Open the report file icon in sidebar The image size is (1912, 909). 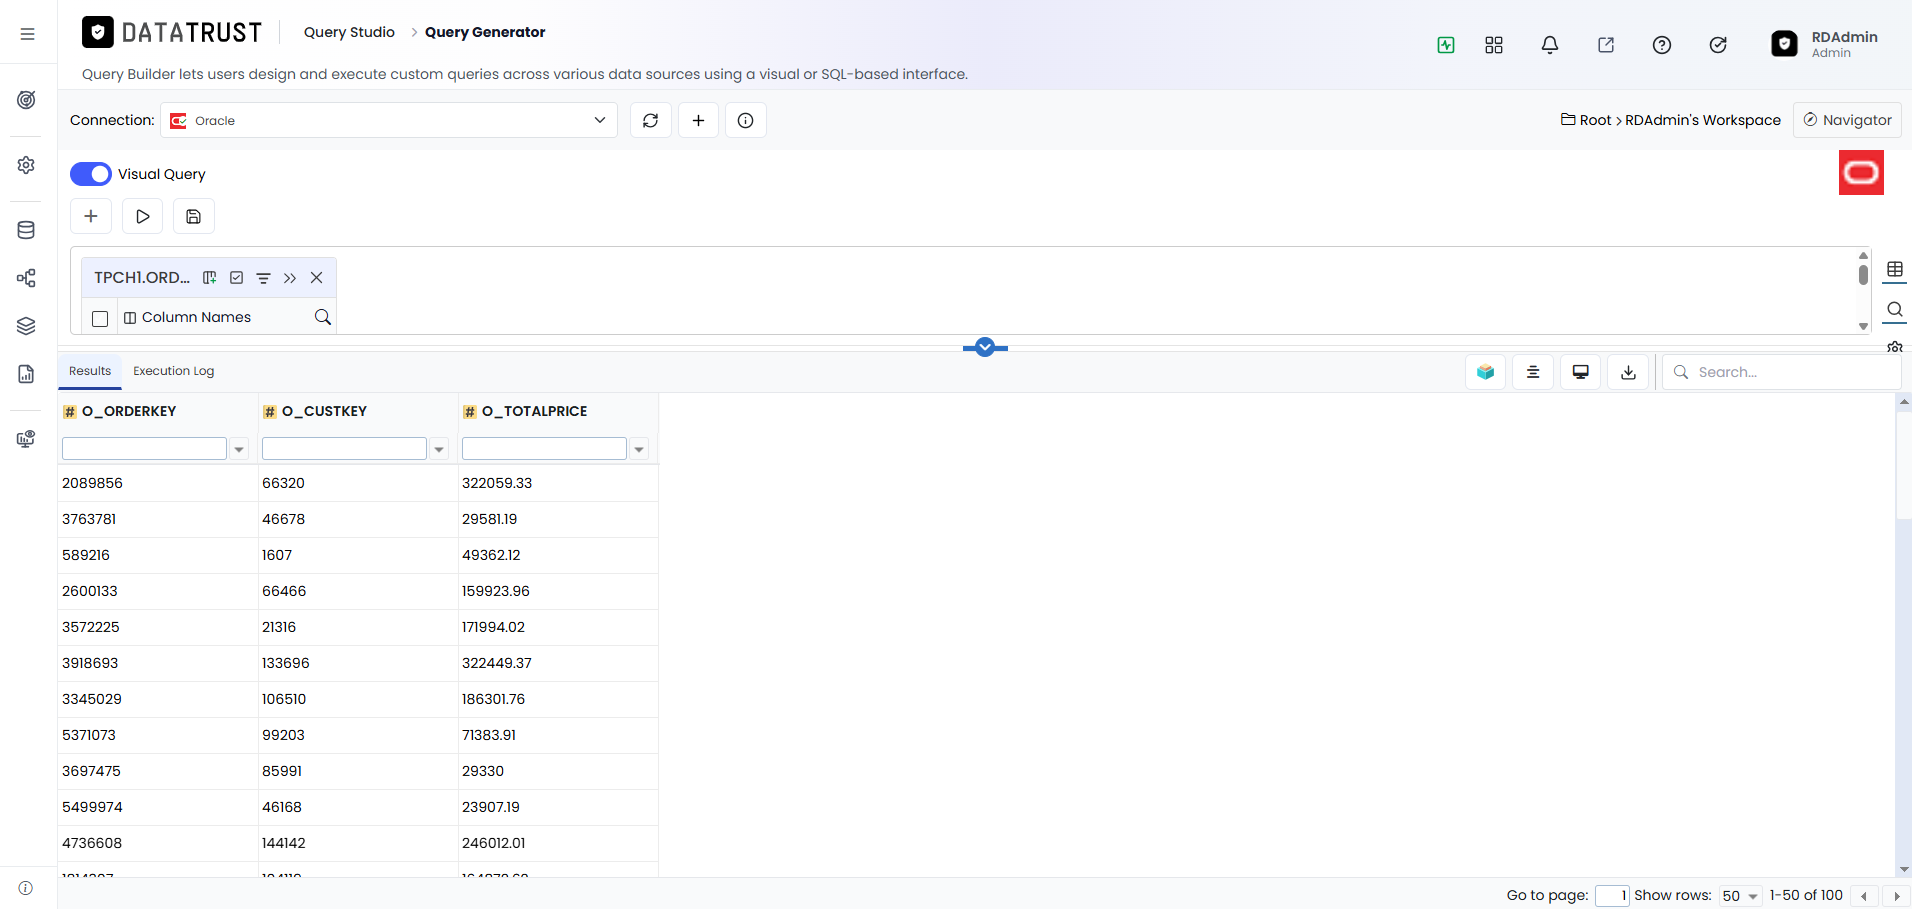click(x=27, y=374)
